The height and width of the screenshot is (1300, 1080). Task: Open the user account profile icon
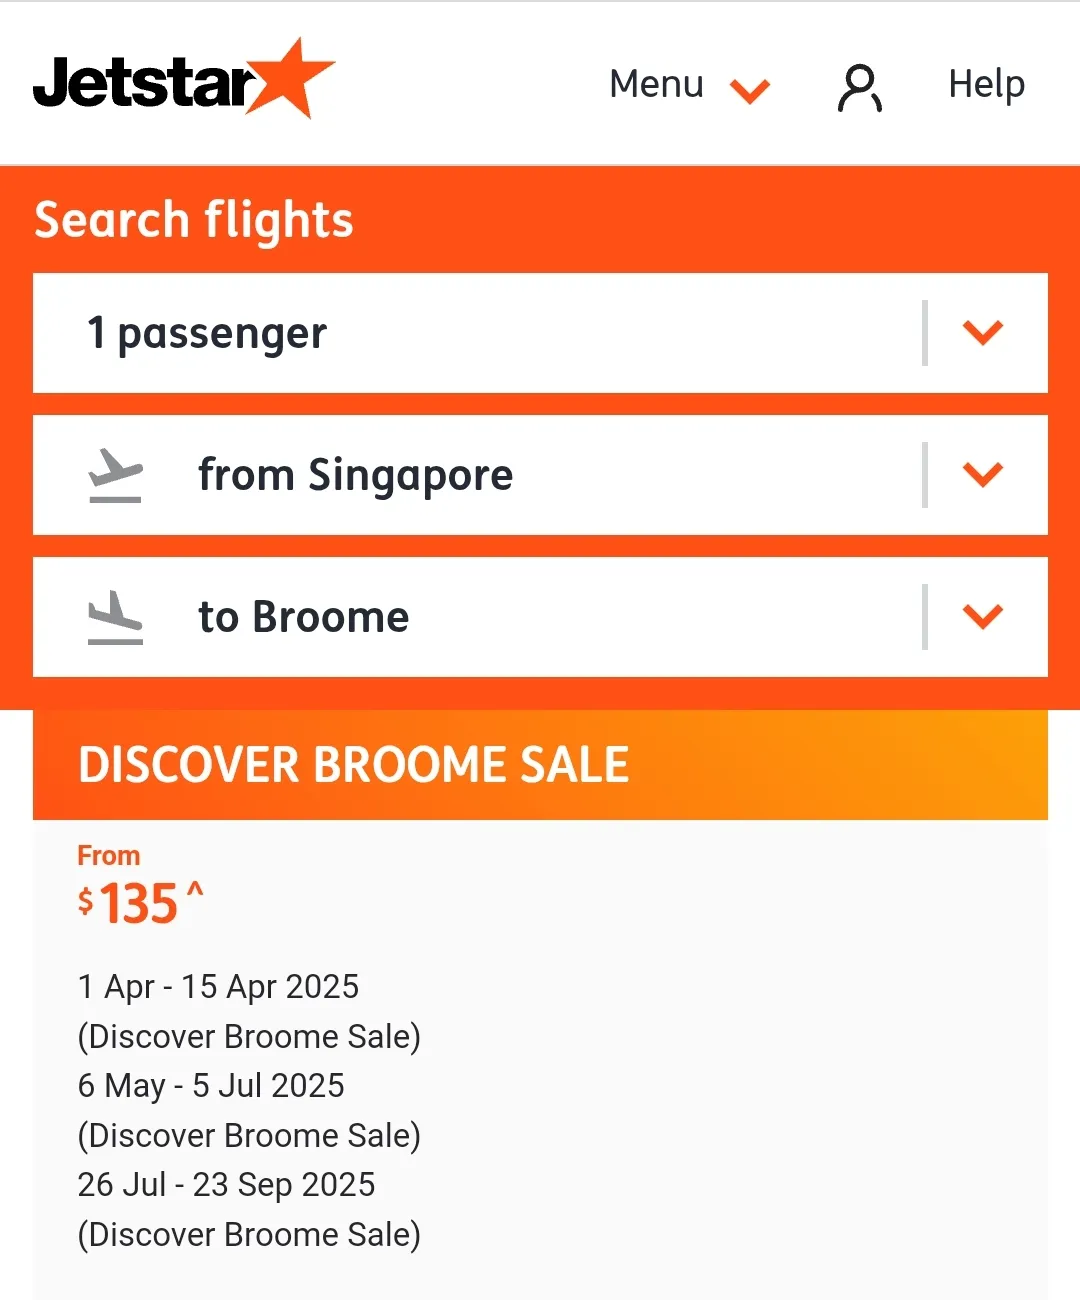pos(859,87)
